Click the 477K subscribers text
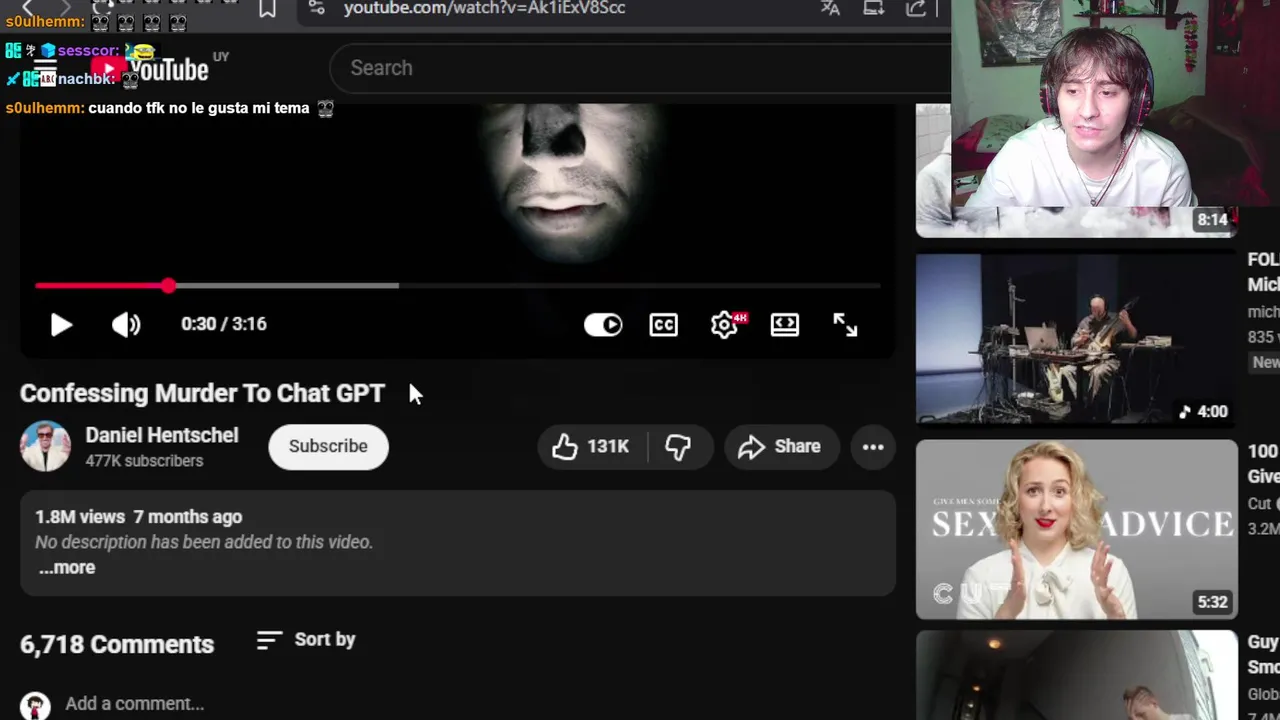Viewport: 1280px width, 720px height. (144, 461)
